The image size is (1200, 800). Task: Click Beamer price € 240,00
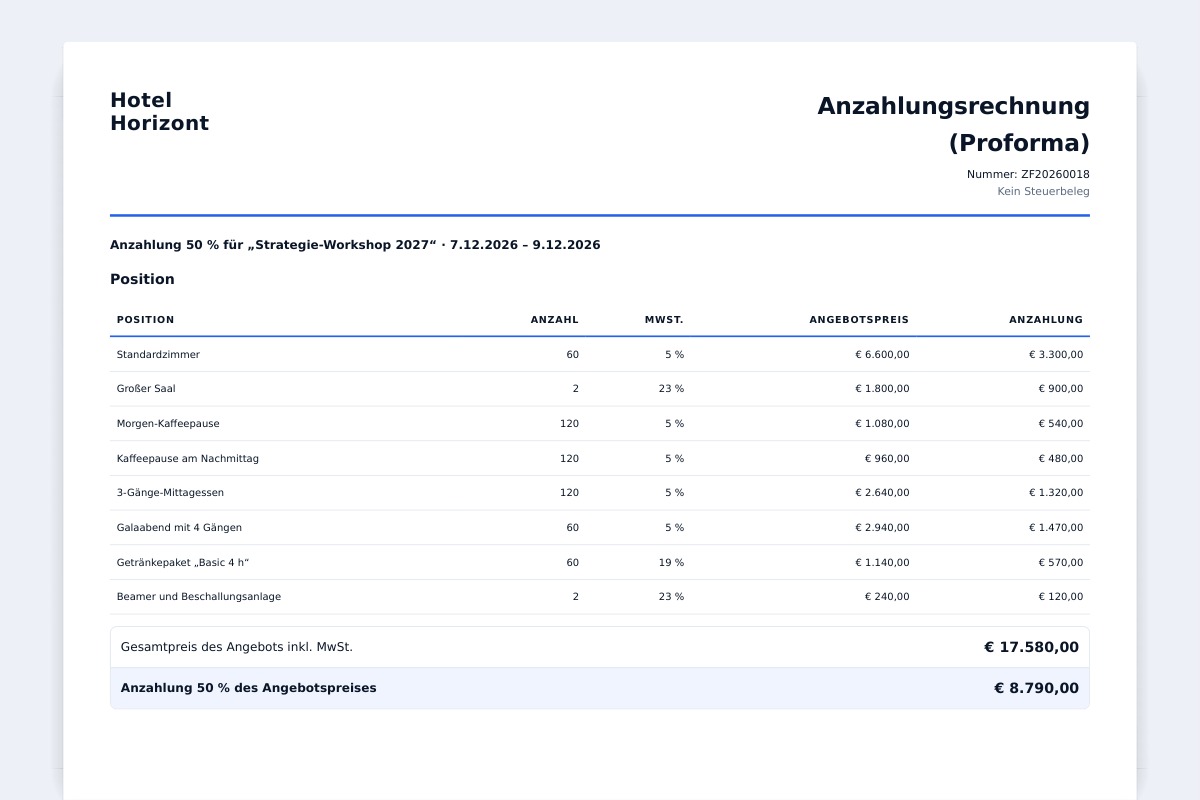[x=887, y=597]
